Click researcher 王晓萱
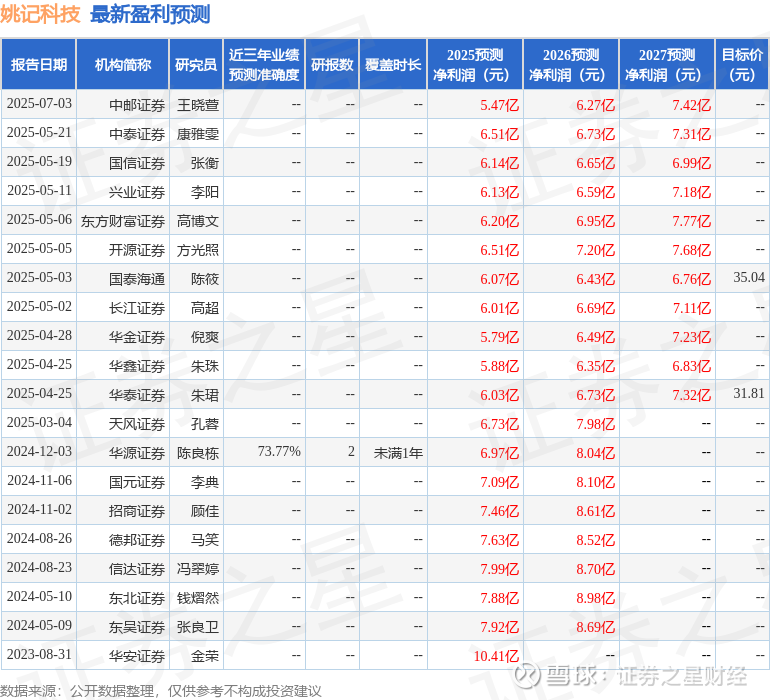 198,105
